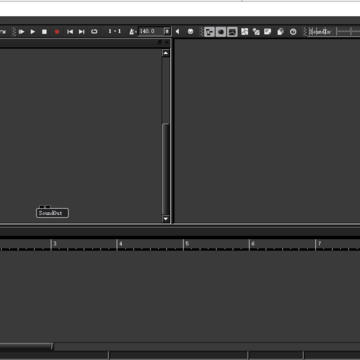This screenshot has width=360, height=360.
Task: Select the SoundOut node in the left panel
Action: (x=52, y=213)
